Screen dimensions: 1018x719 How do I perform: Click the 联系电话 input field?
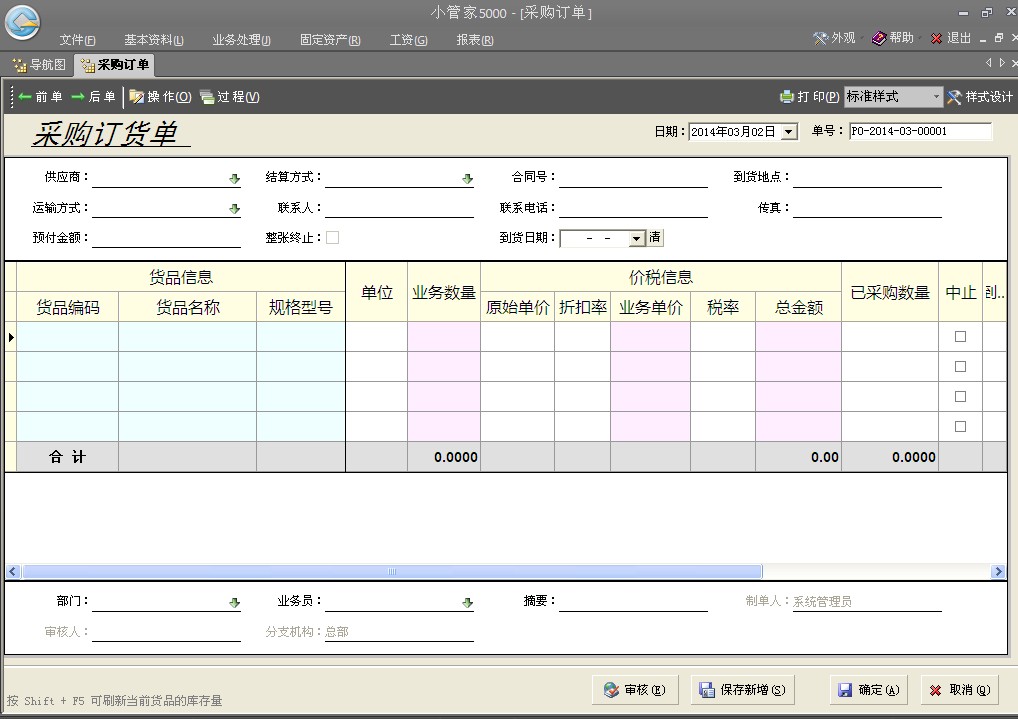[633, 208]
